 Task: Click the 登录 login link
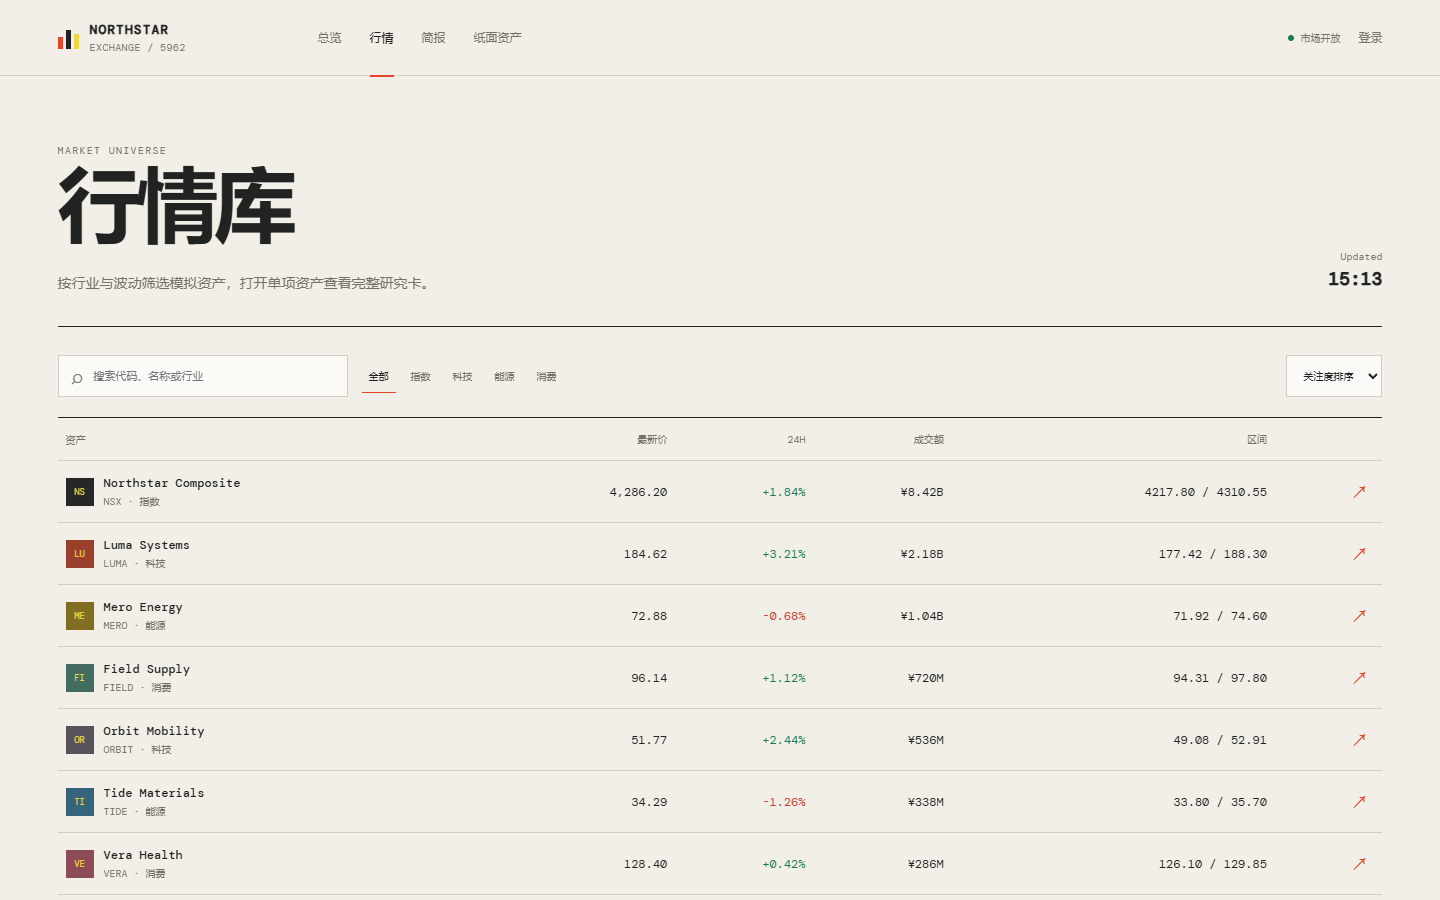pos(1370,38)
